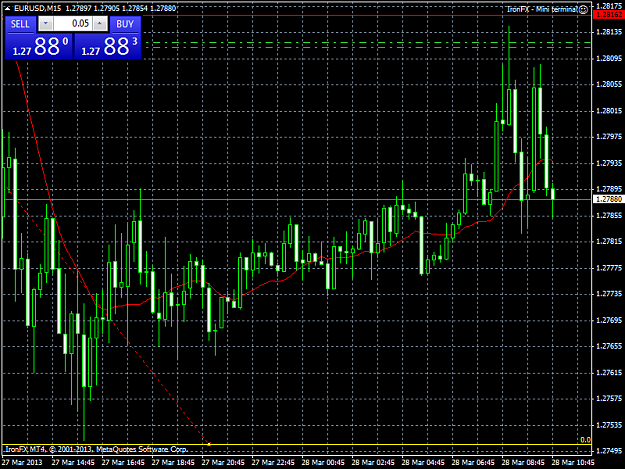Click the 1.27775 price scale label

[x=609, y=268]
